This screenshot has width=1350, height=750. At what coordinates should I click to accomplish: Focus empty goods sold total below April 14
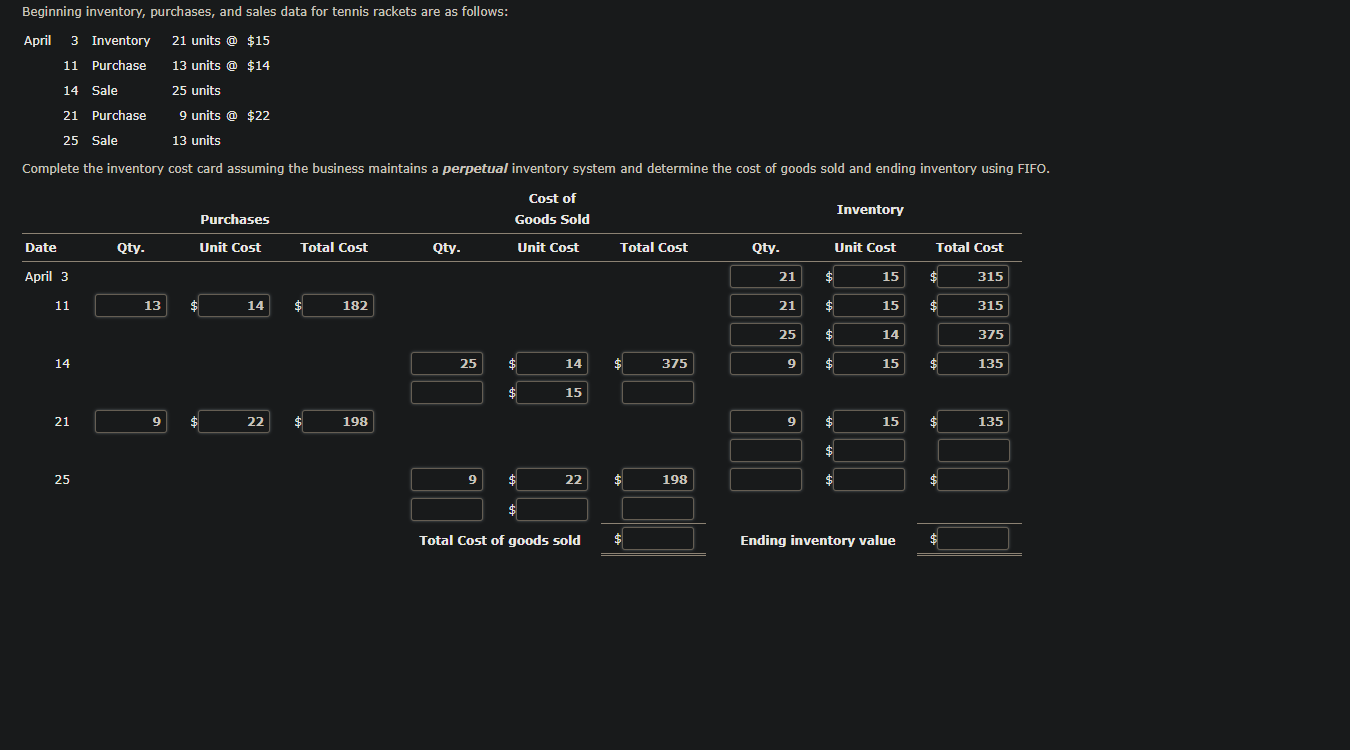click(x=657, y=393)
